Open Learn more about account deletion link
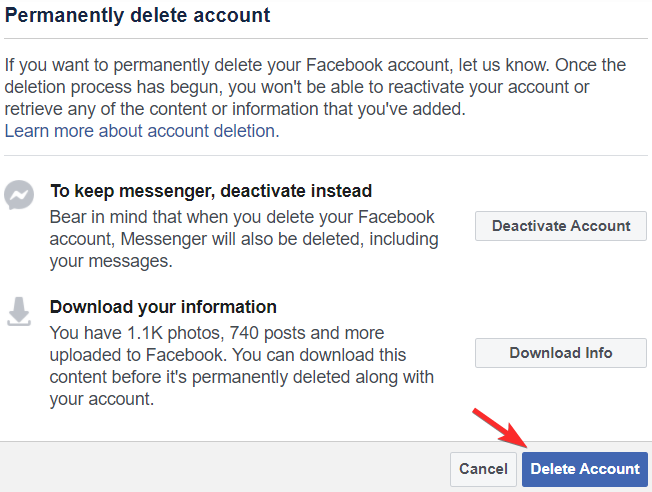This screenshot has width=652, height=492. click(x=141, y=131)
